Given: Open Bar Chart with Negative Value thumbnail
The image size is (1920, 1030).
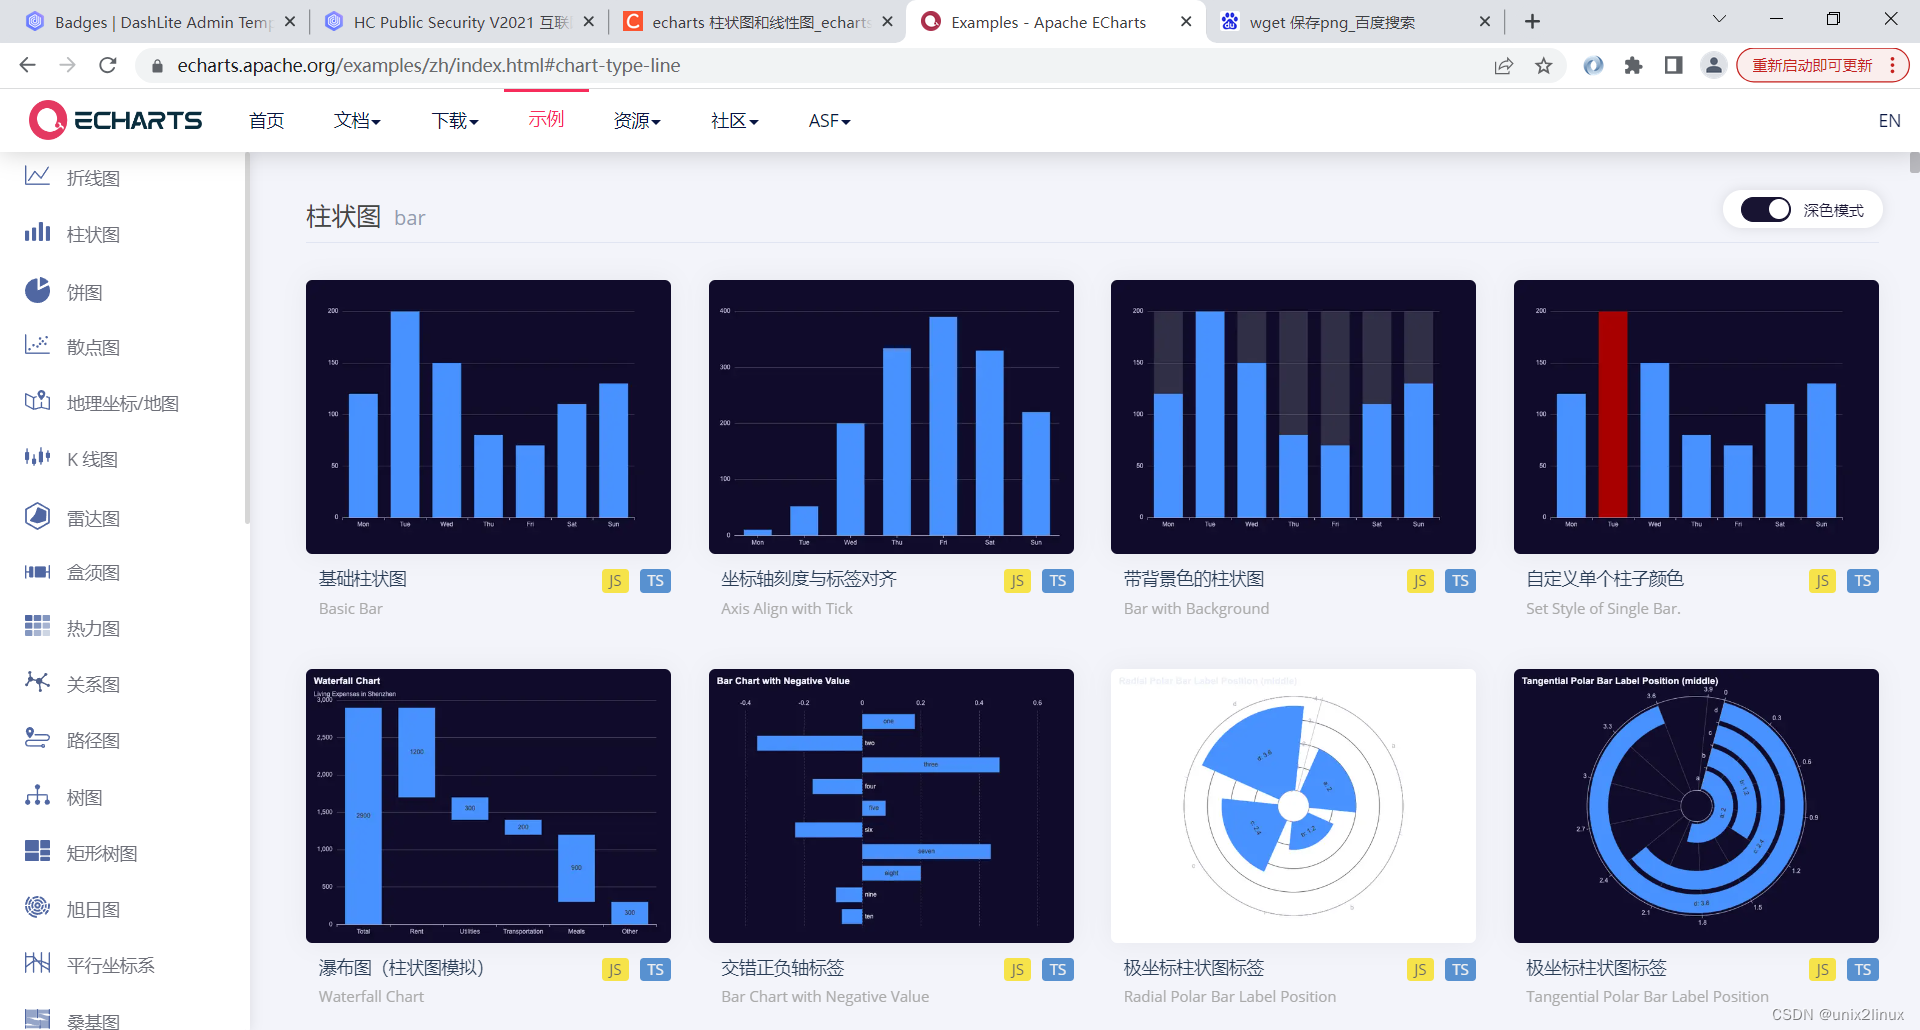Looking at the screenshot, I should (891, 806).
